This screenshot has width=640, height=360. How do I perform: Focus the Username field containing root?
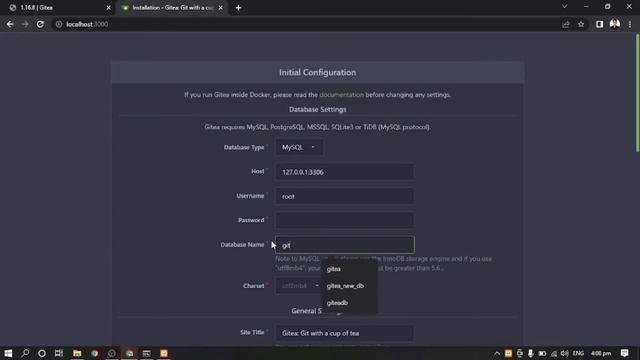point(344,196)
